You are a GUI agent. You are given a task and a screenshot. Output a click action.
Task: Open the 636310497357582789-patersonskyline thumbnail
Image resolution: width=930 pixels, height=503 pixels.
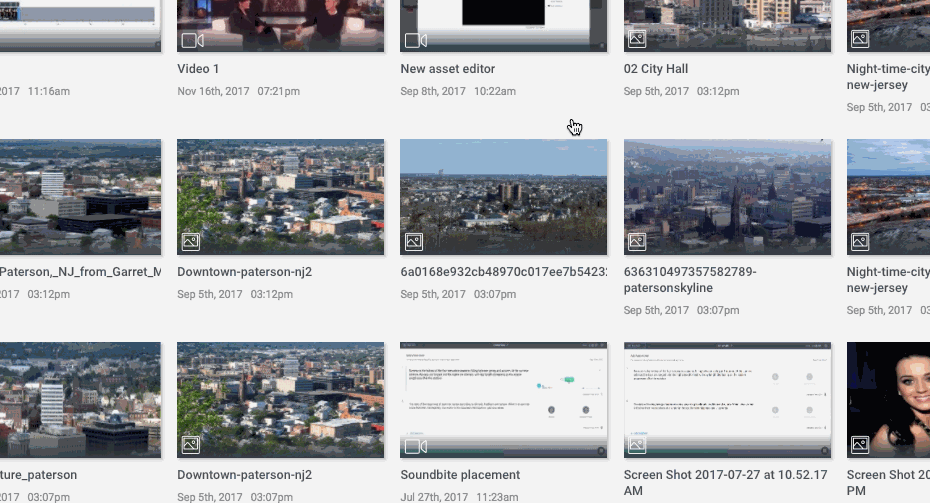click(x=727, y=197)
